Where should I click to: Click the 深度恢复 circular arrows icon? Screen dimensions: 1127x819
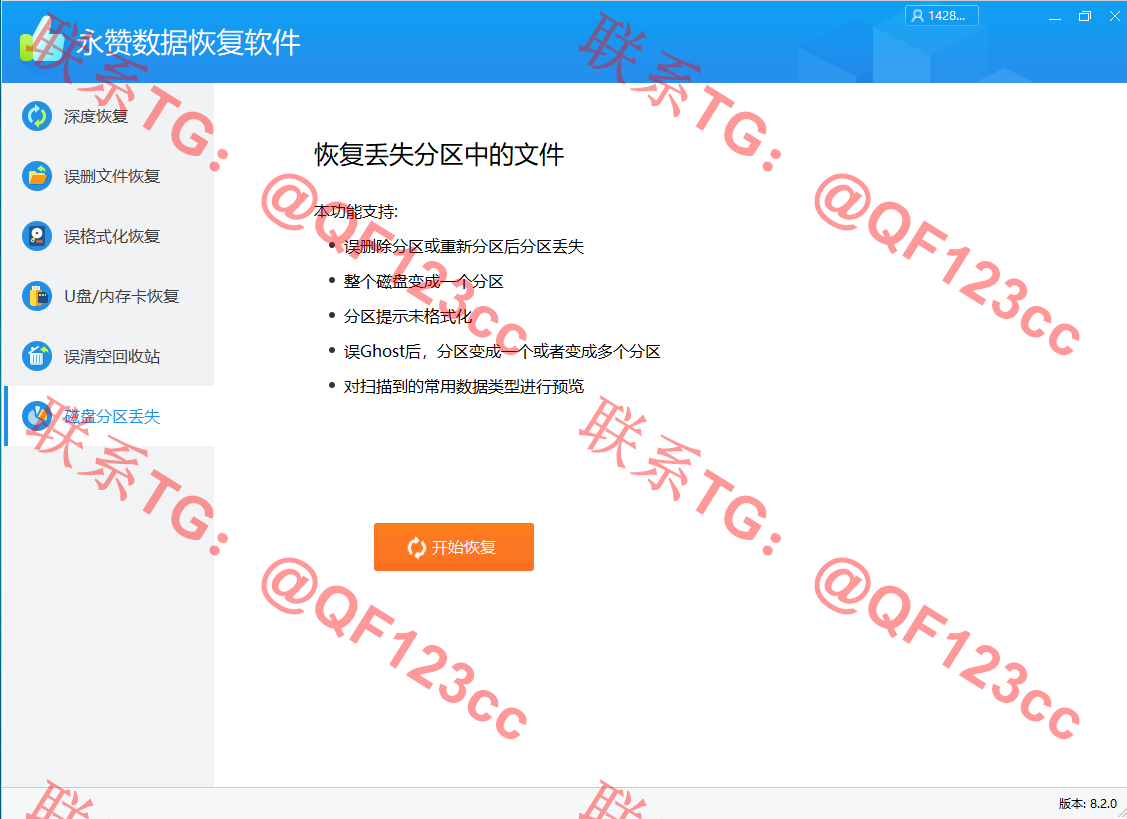[37, 116]
